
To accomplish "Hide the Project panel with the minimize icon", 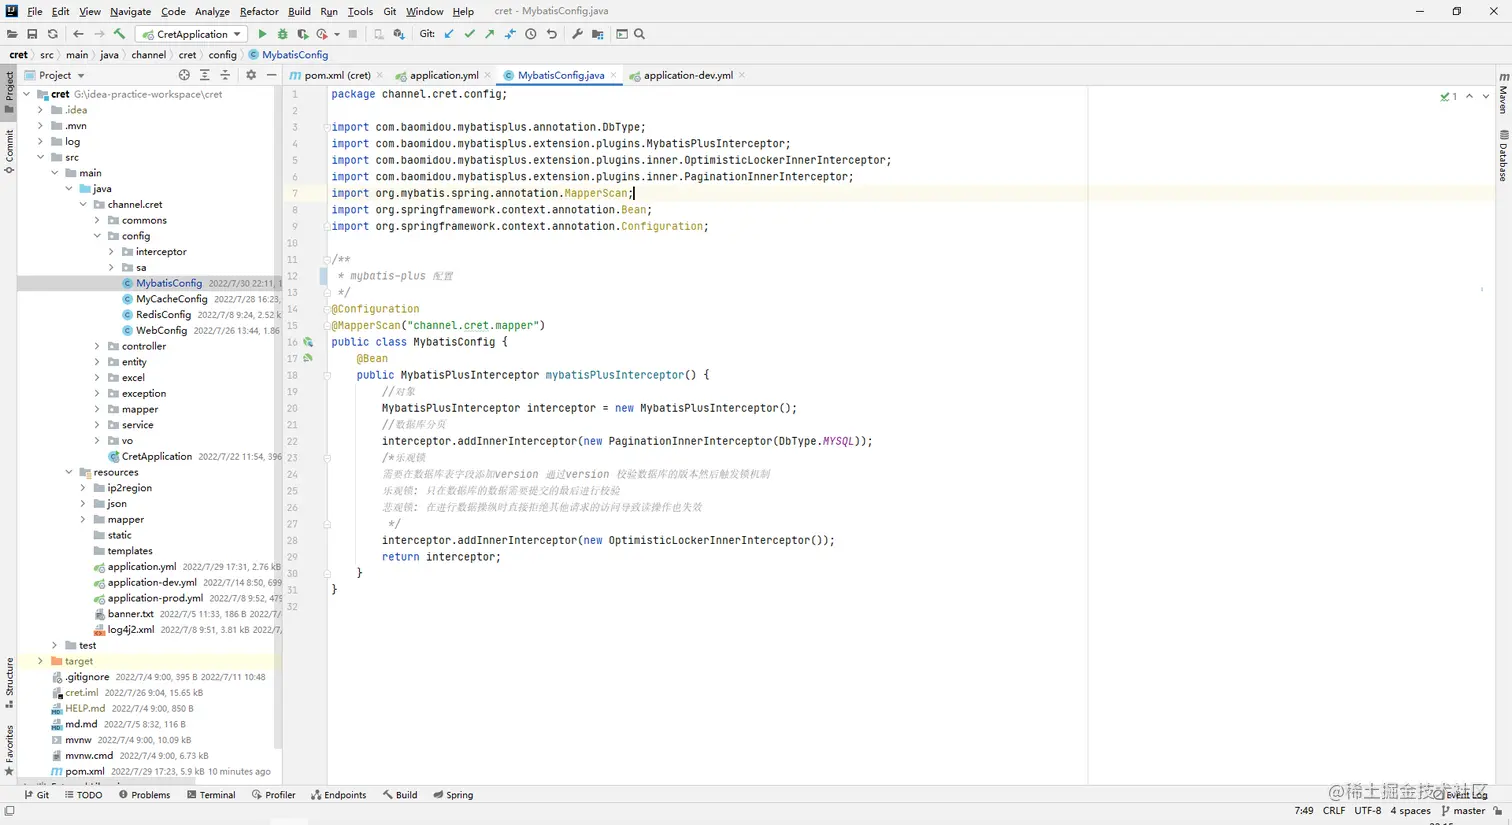I will click(x=272, y=75).
